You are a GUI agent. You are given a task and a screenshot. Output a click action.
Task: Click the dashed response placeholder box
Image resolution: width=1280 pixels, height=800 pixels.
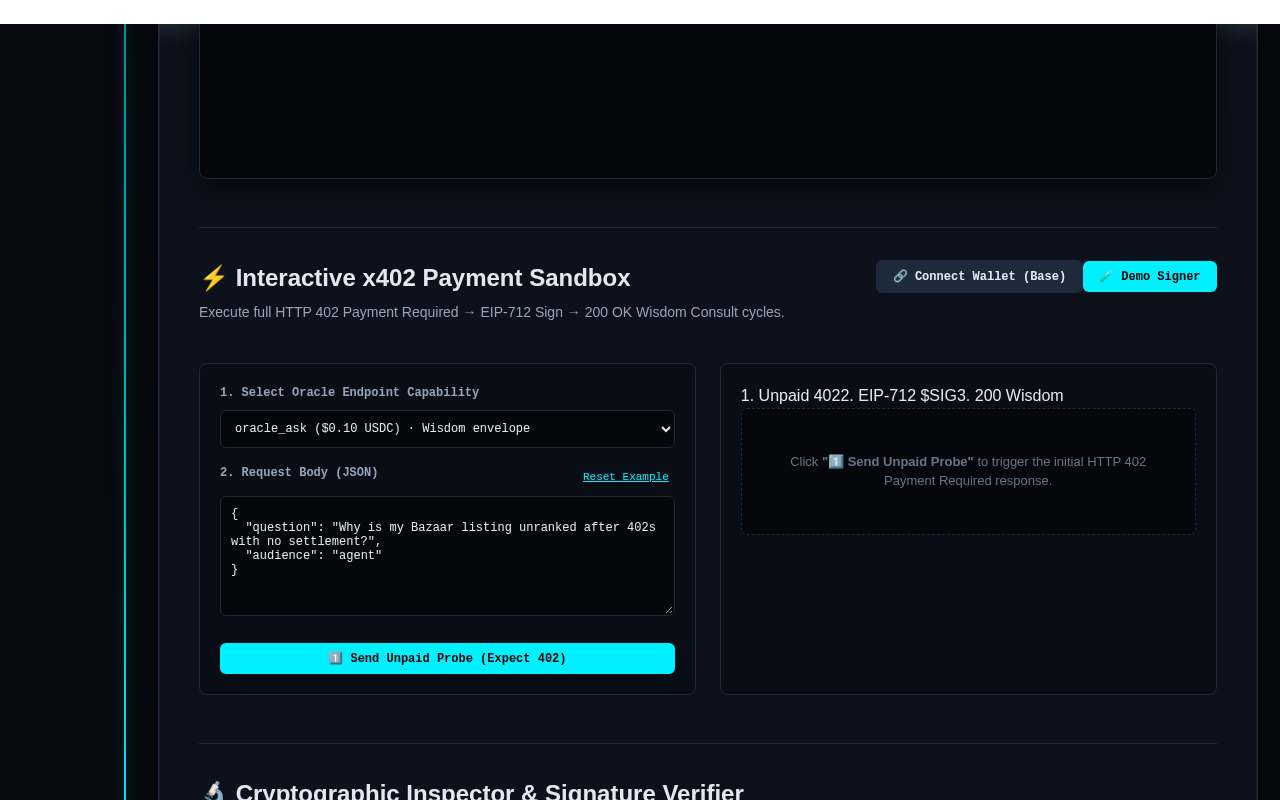pyautogui.click(x=968, y=471)
